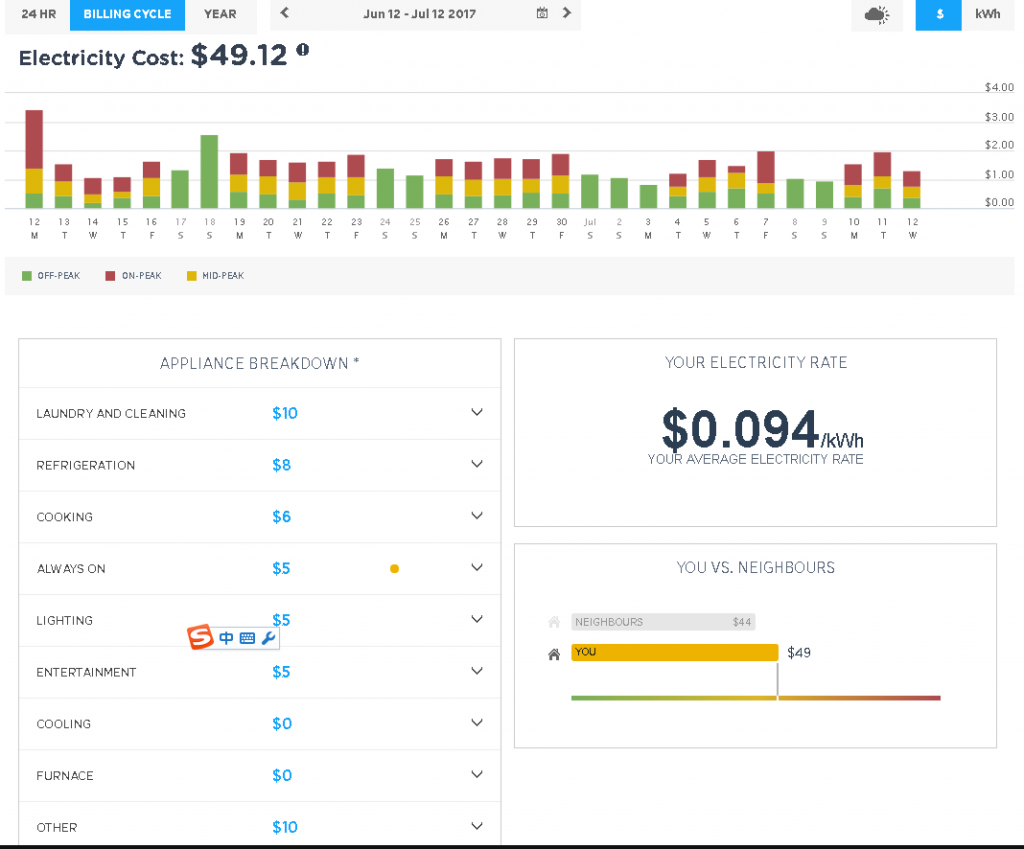Expand the Refrigeration breakdown
This screenshot has width=1024, height=849.
pos(477,465)
